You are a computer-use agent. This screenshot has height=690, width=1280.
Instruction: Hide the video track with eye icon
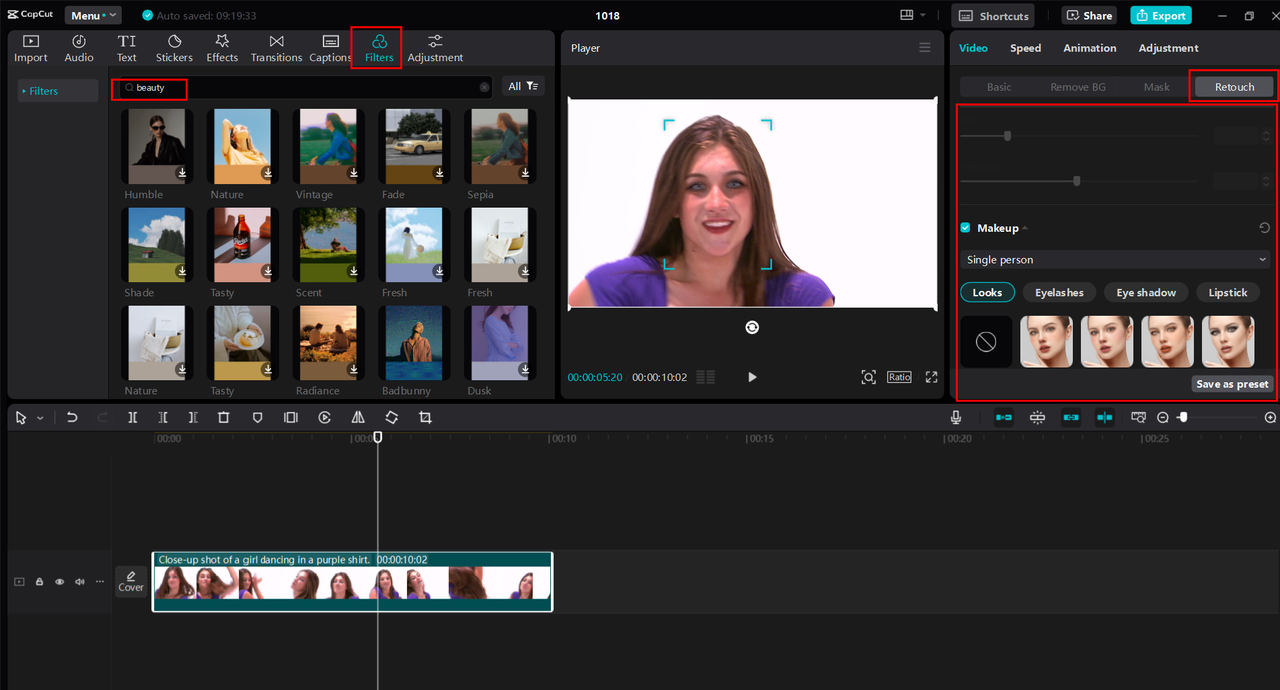coord(59,581)
